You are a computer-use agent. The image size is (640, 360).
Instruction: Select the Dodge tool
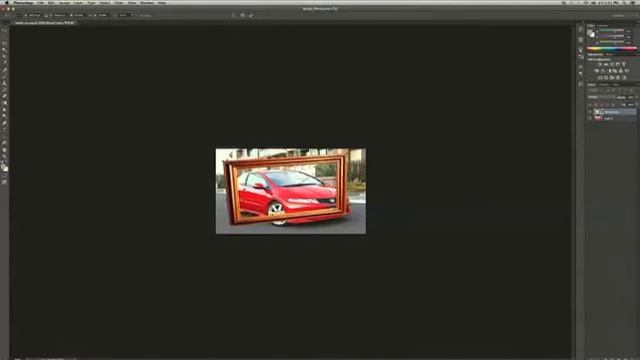tap(4, 116)
